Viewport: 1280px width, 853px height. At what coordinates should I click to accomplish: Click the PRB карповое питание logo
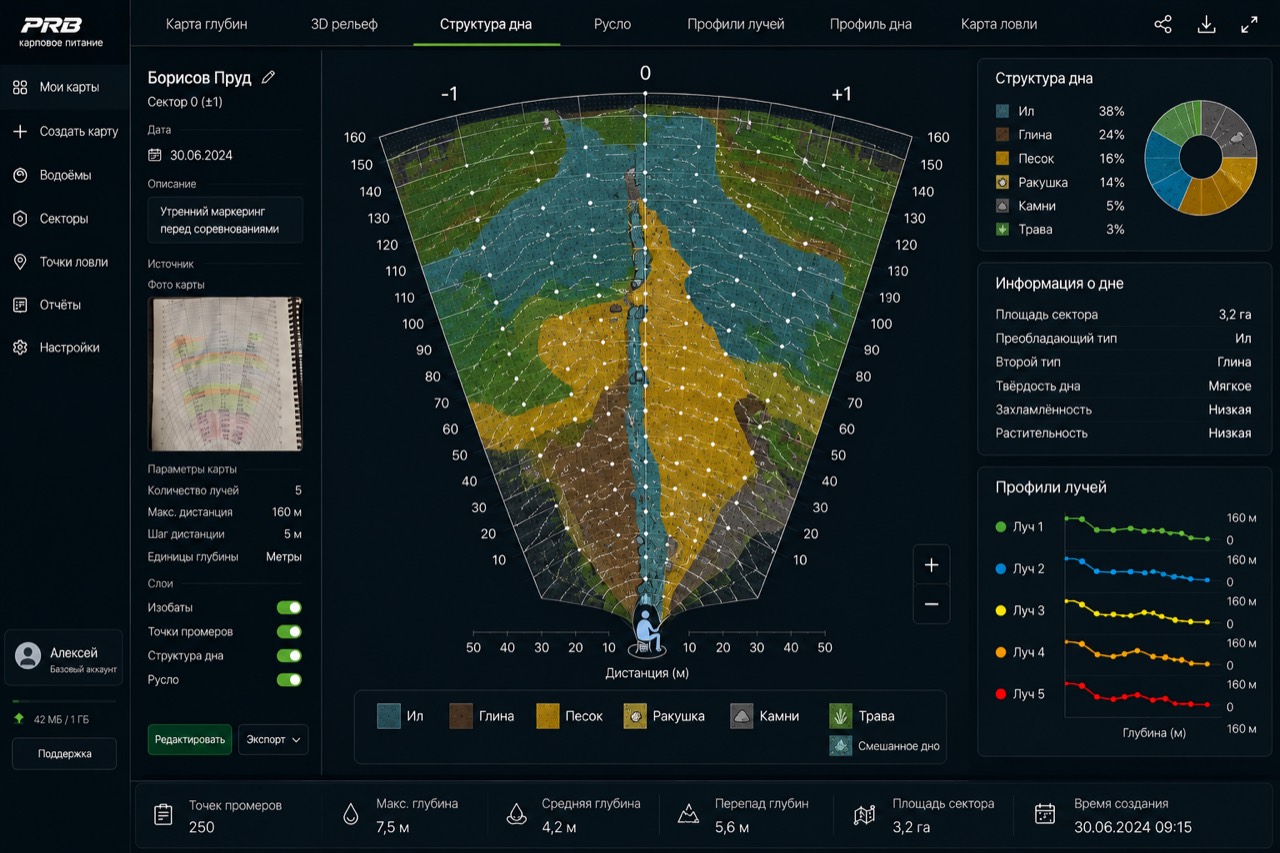[60, 31]
